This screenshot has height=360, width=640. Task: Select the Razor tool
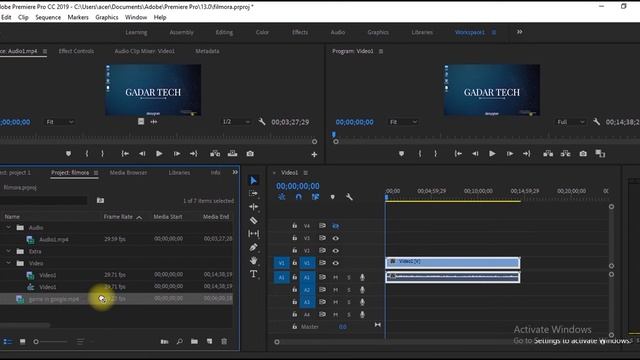(x=253, y=220)
